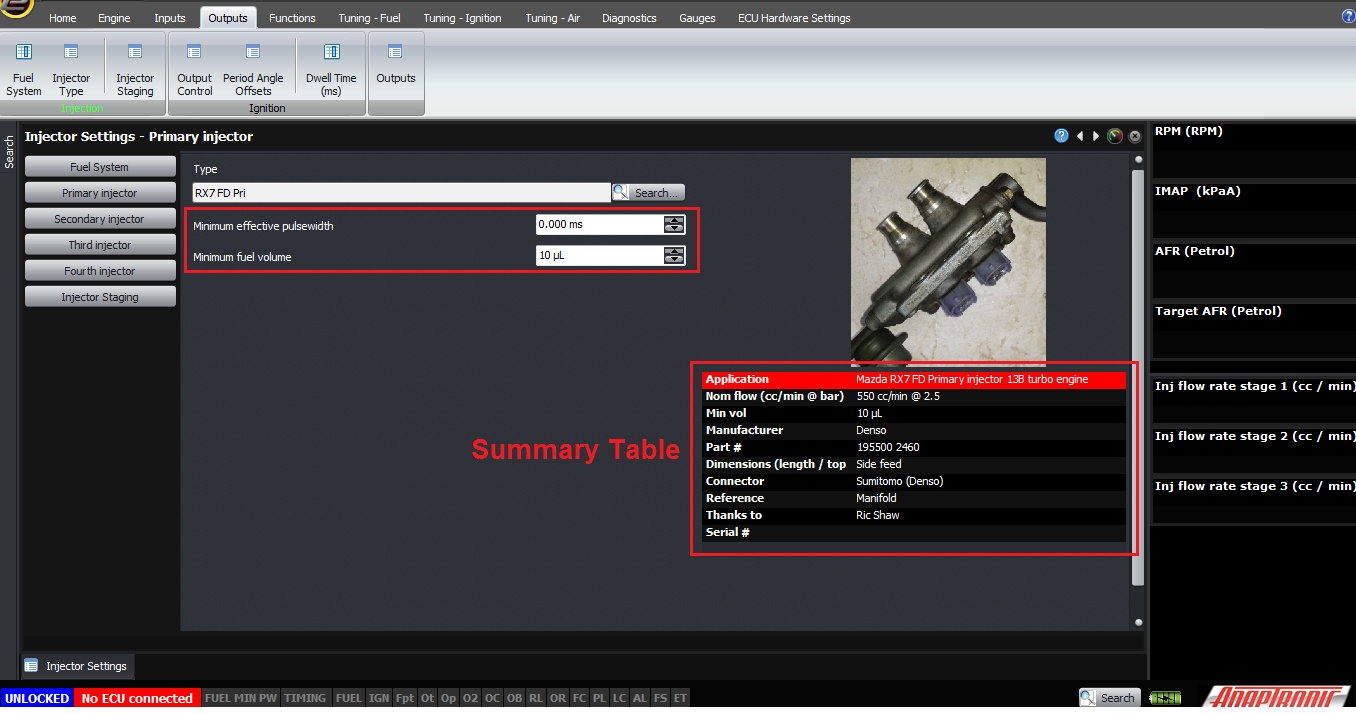Select the Secondary injector sidebar button
Viewport: 1356px width, 714px height.
[x=100, y=219]
